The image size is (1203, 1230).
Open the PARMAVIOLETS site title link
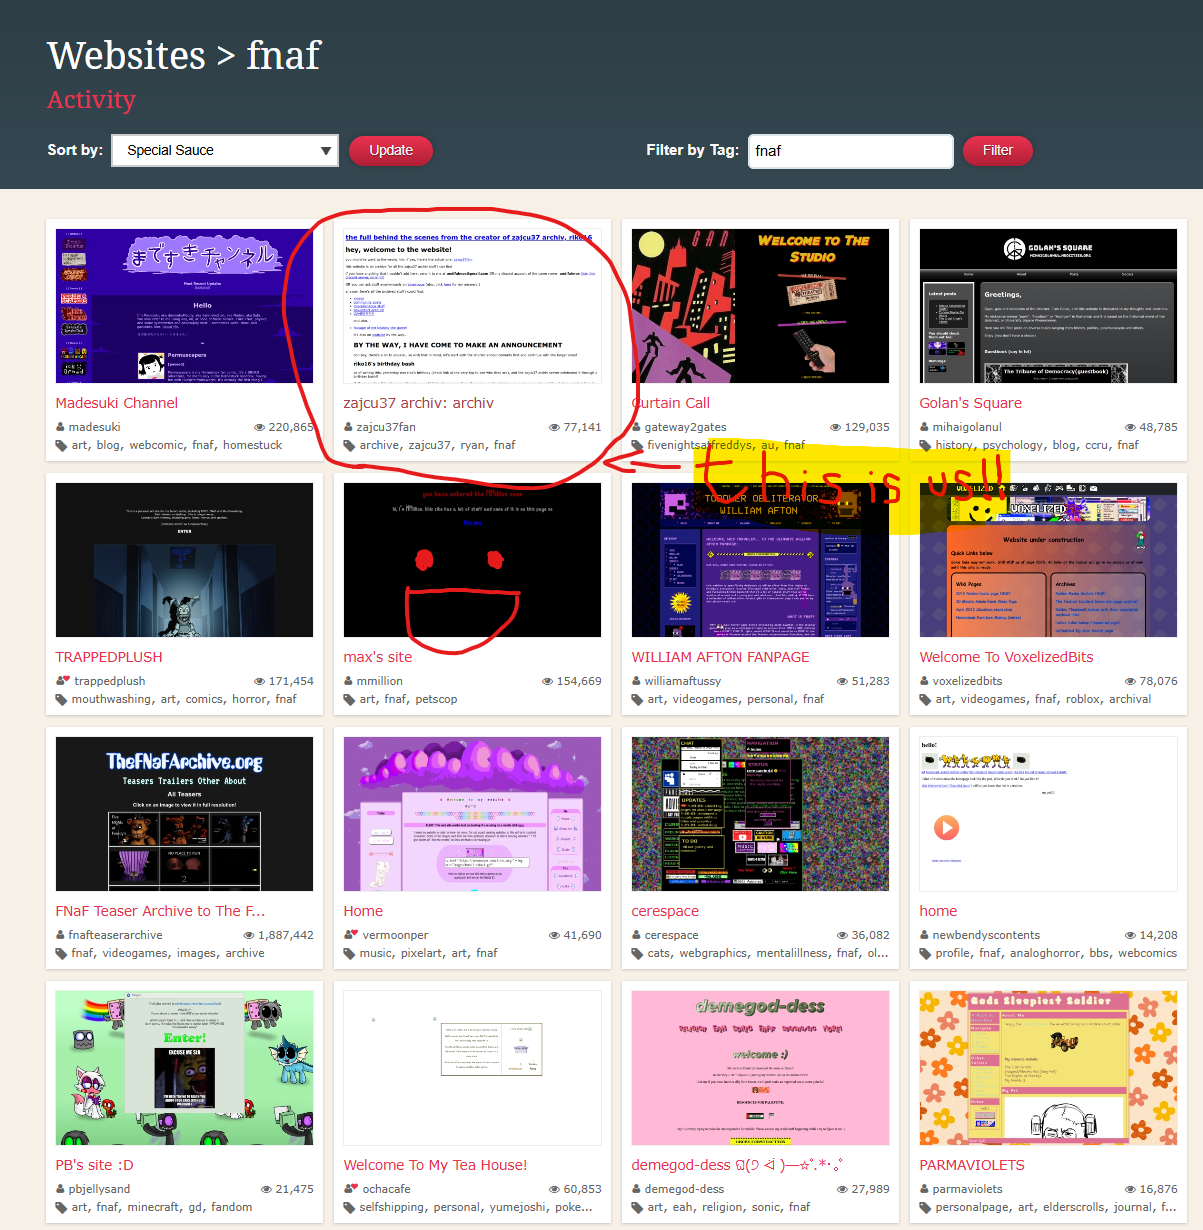[x=971, y=1165]
